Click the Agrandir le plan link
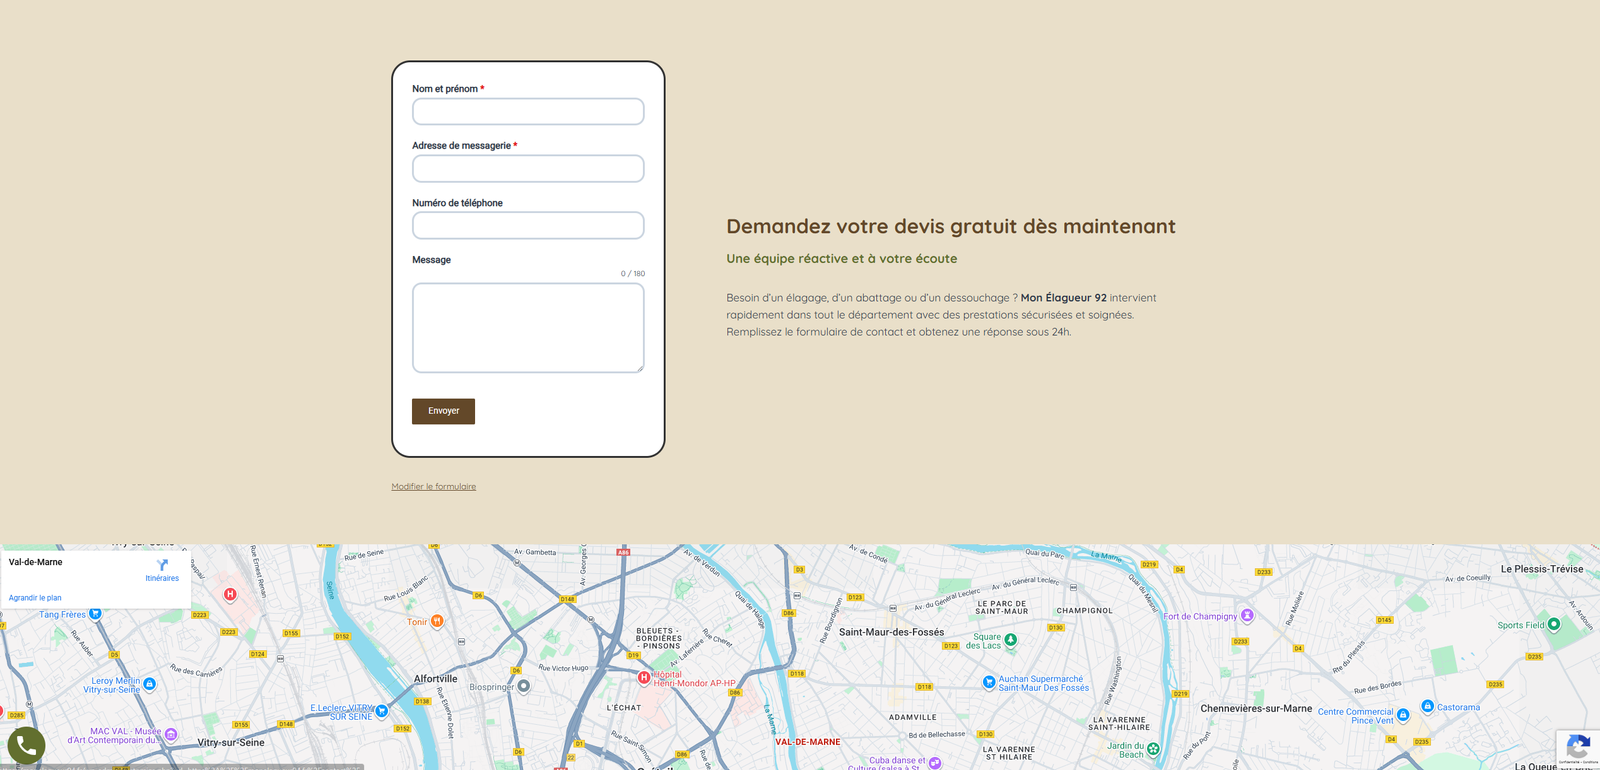 35,598
